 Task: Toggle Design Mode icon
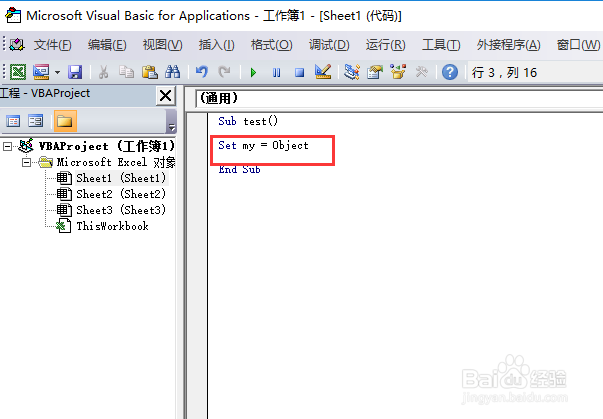(x=323, y=71)
